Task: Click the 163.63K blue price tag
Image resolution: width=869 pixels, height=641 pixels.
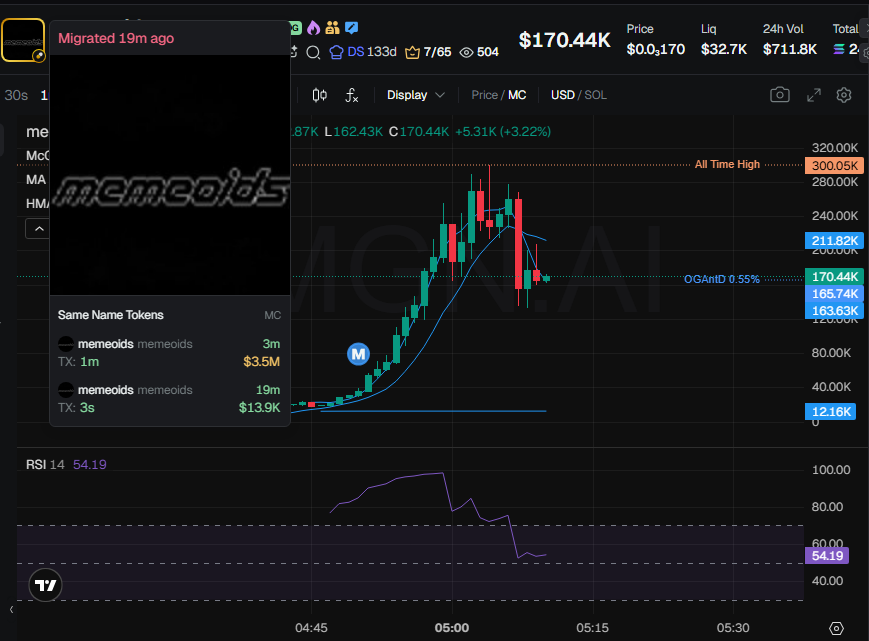Action: coord(834,311)
